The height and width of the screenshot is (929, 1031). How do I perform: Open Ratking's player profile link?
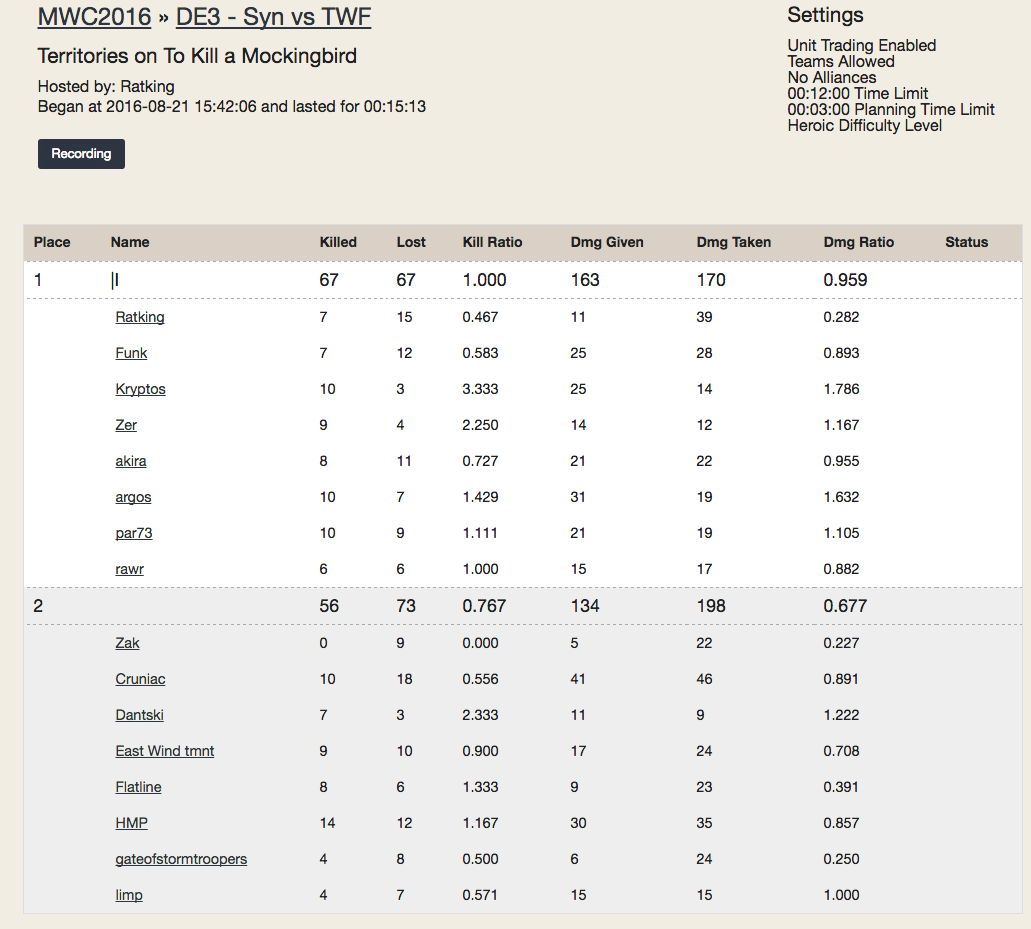point(139,317)
